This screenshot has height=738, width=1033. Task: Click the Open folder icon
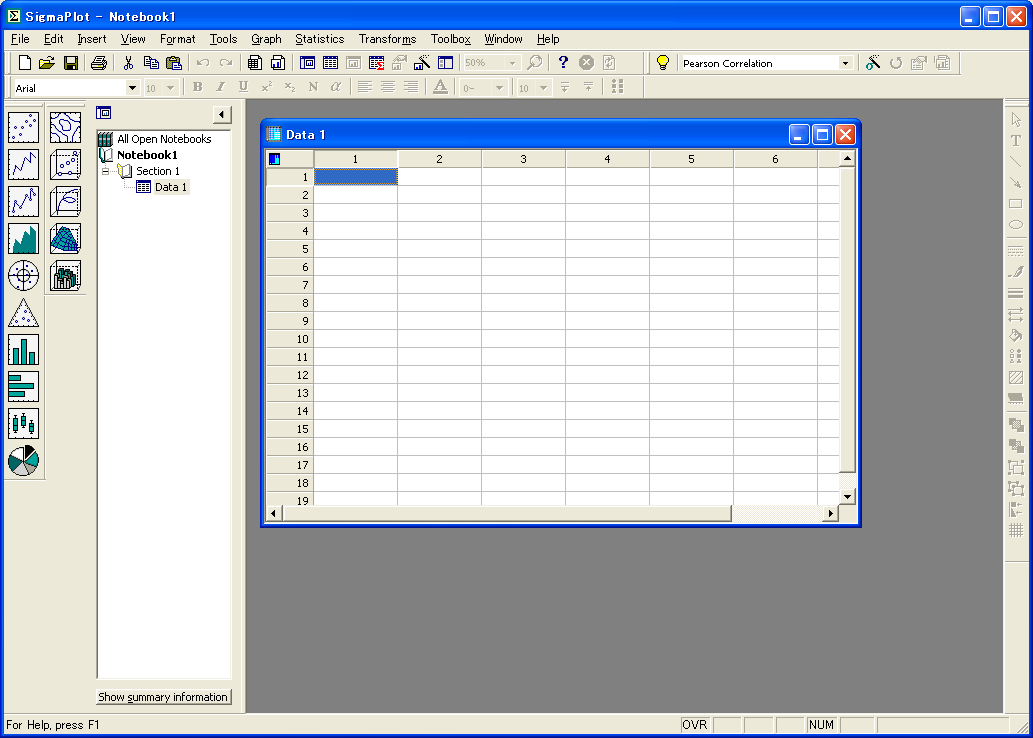click(47, 63)
